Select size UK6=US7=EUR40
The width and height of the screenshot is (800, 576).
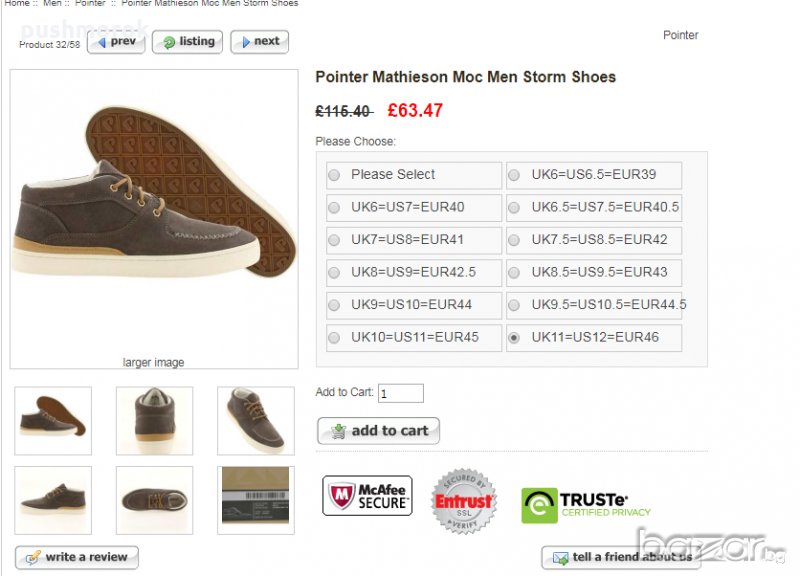[x=334, y=208]
